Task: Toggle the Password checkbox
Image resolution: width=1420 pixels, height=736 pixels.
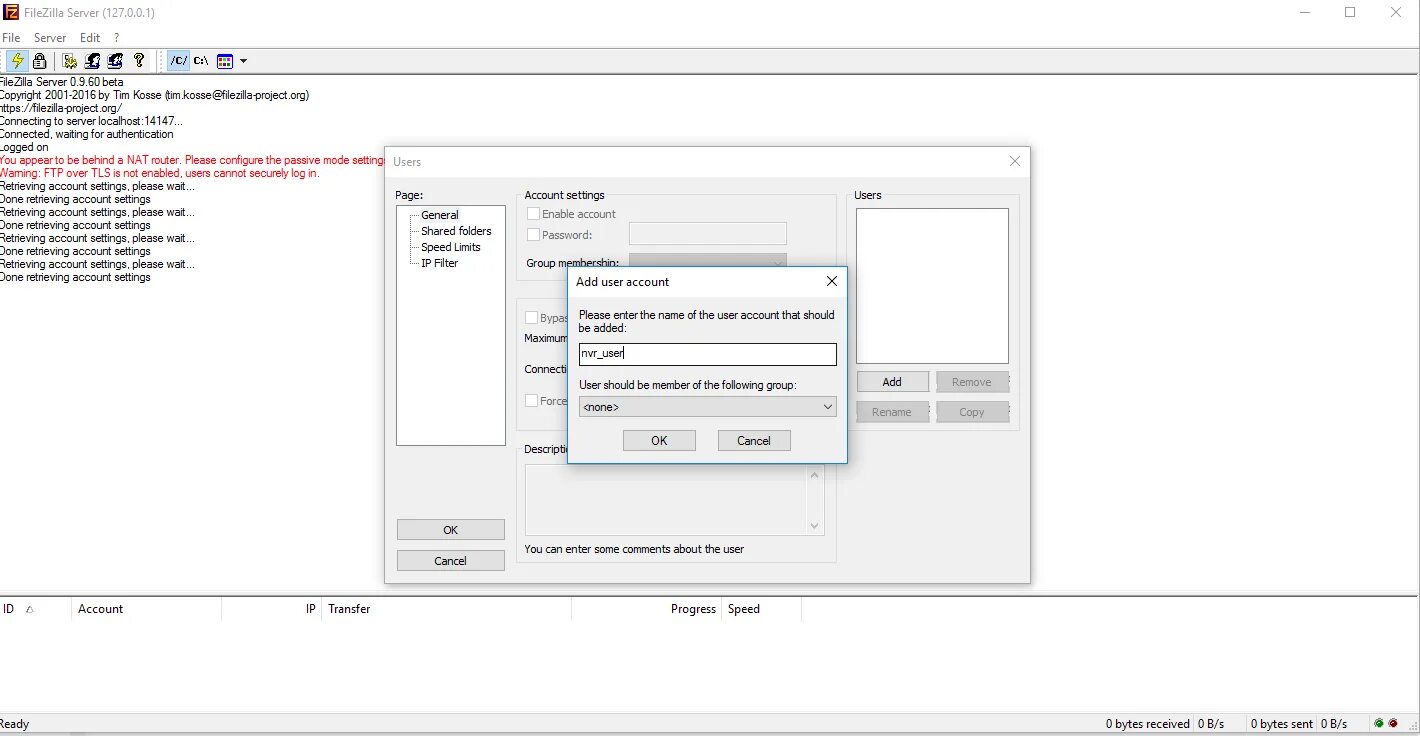Action: point(533,235)
